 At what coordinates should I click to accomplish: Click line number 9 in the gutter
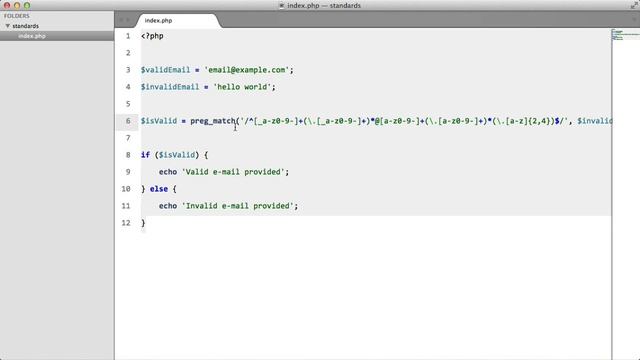pos(128,172)
